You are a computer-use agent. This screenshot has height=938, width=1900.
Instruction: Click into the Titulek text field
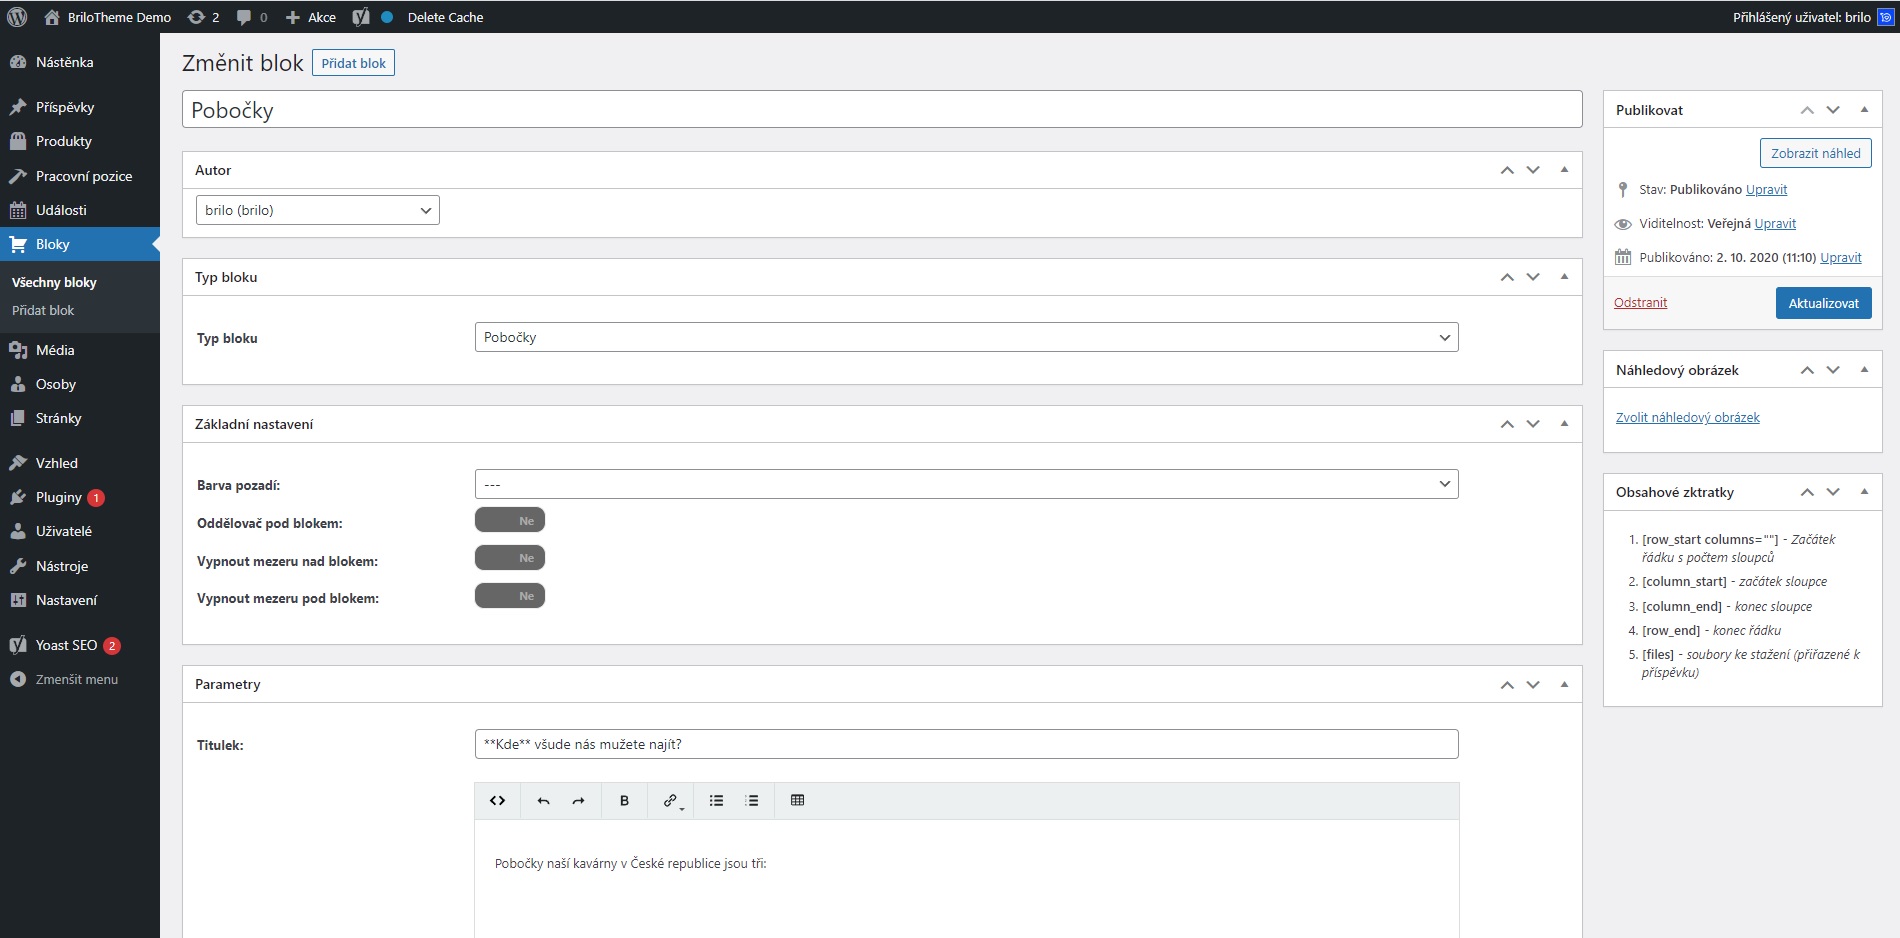tap(965, 745)
